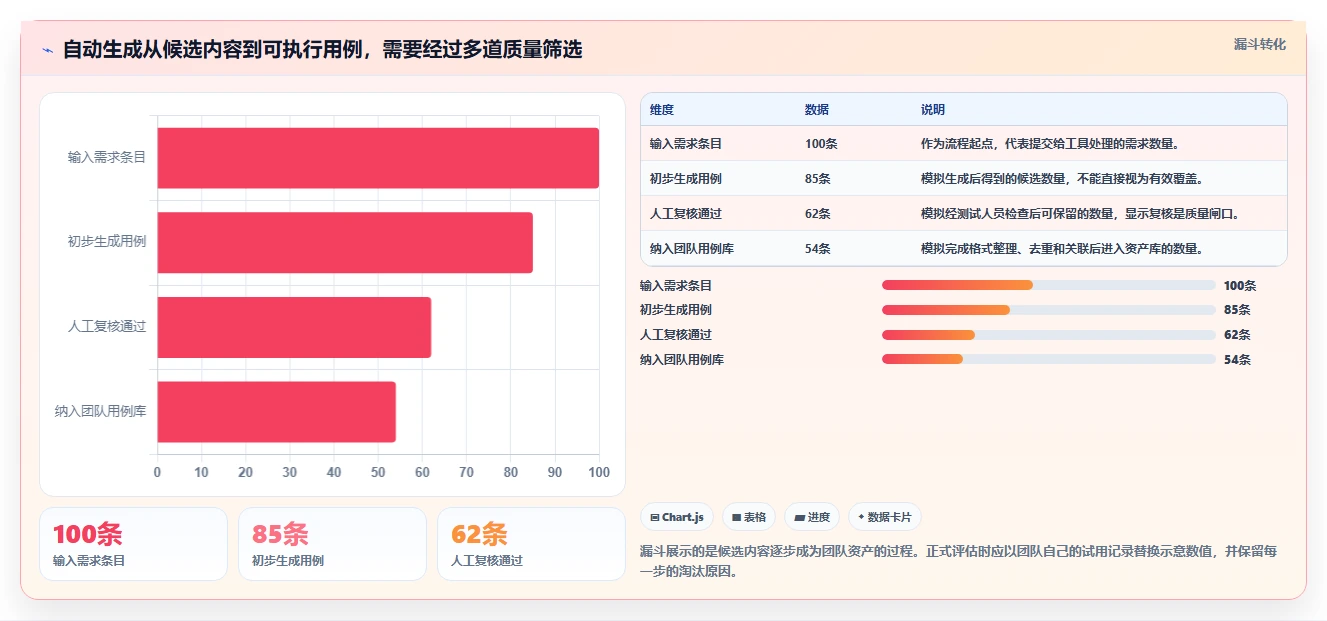Click the 纳入团队用例库 bar in the chart
1327x621 pixels.
point(276,411)
